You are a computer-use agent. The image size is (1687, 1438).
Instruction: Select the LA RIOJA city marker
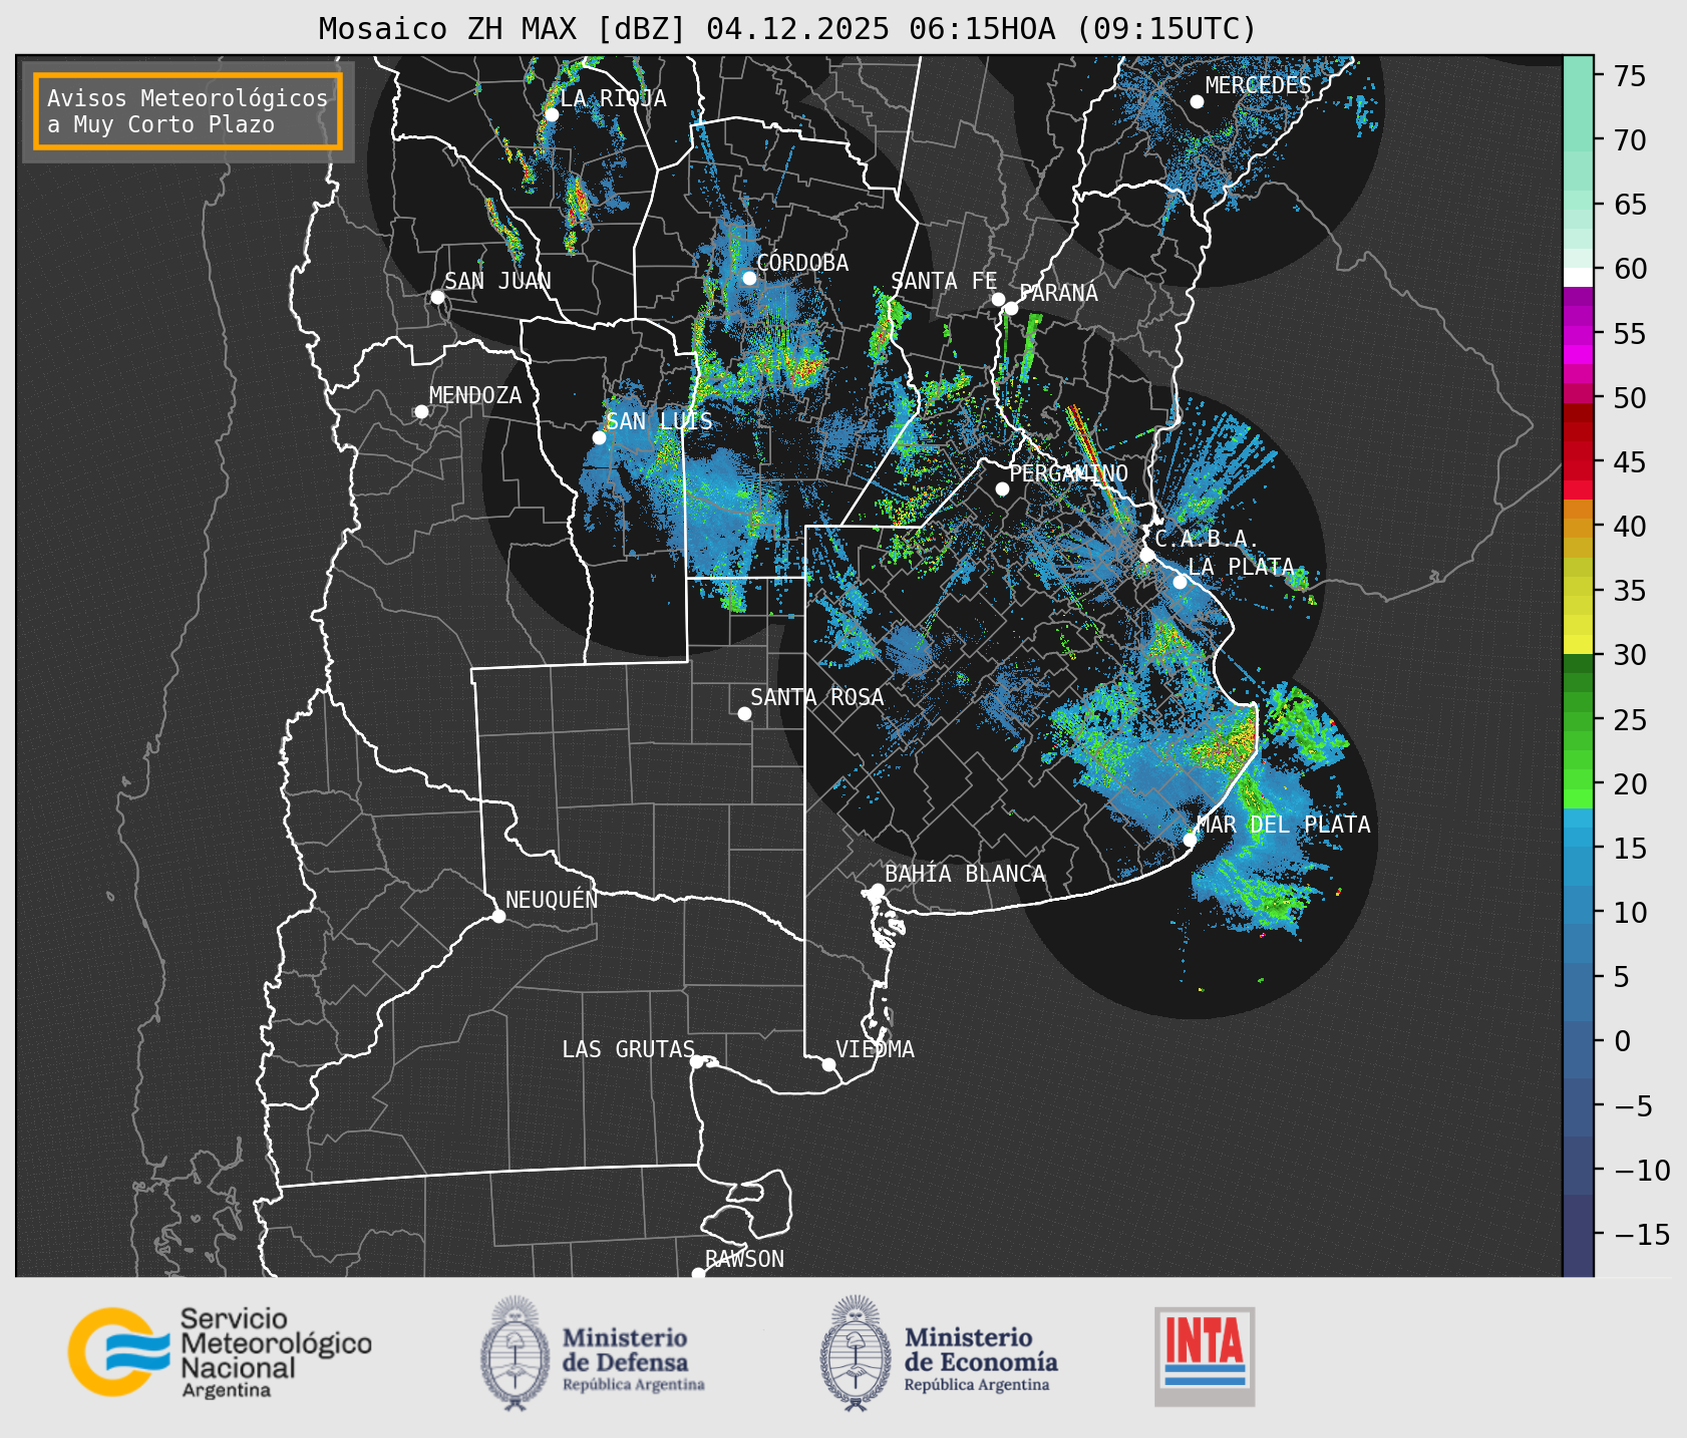[551, 114]
